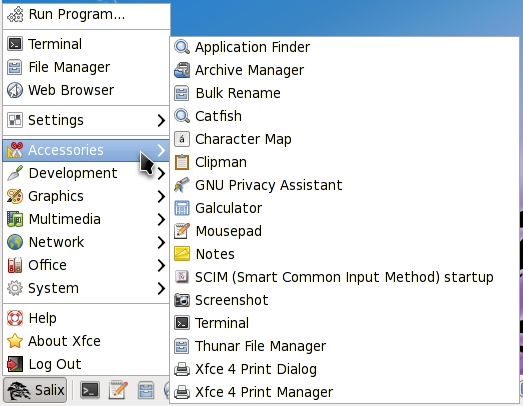This screenshot has width=523, height=406.
Task: Launch Character Map via its icon
Action: point(182,139)
